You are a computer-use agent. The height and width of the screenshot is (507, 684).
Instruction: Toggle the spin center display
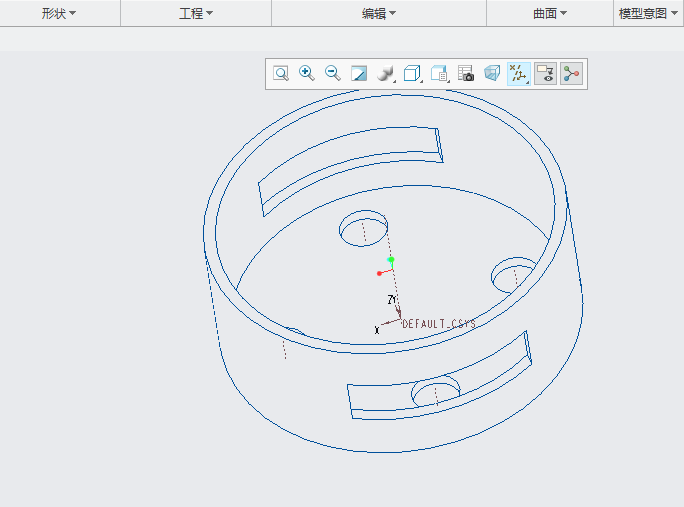571,74
